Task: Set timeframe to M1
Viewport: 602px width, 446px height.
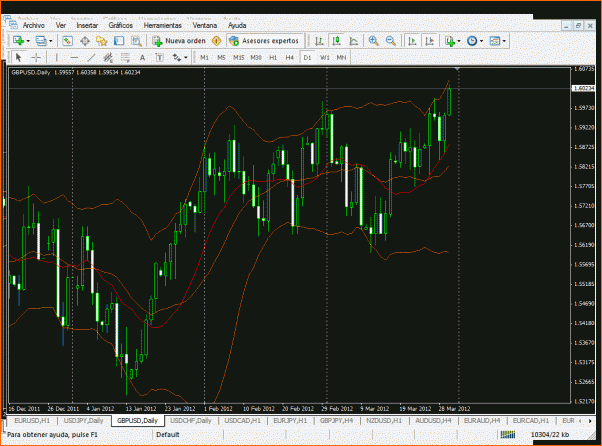Action: (x=204, y=58)
